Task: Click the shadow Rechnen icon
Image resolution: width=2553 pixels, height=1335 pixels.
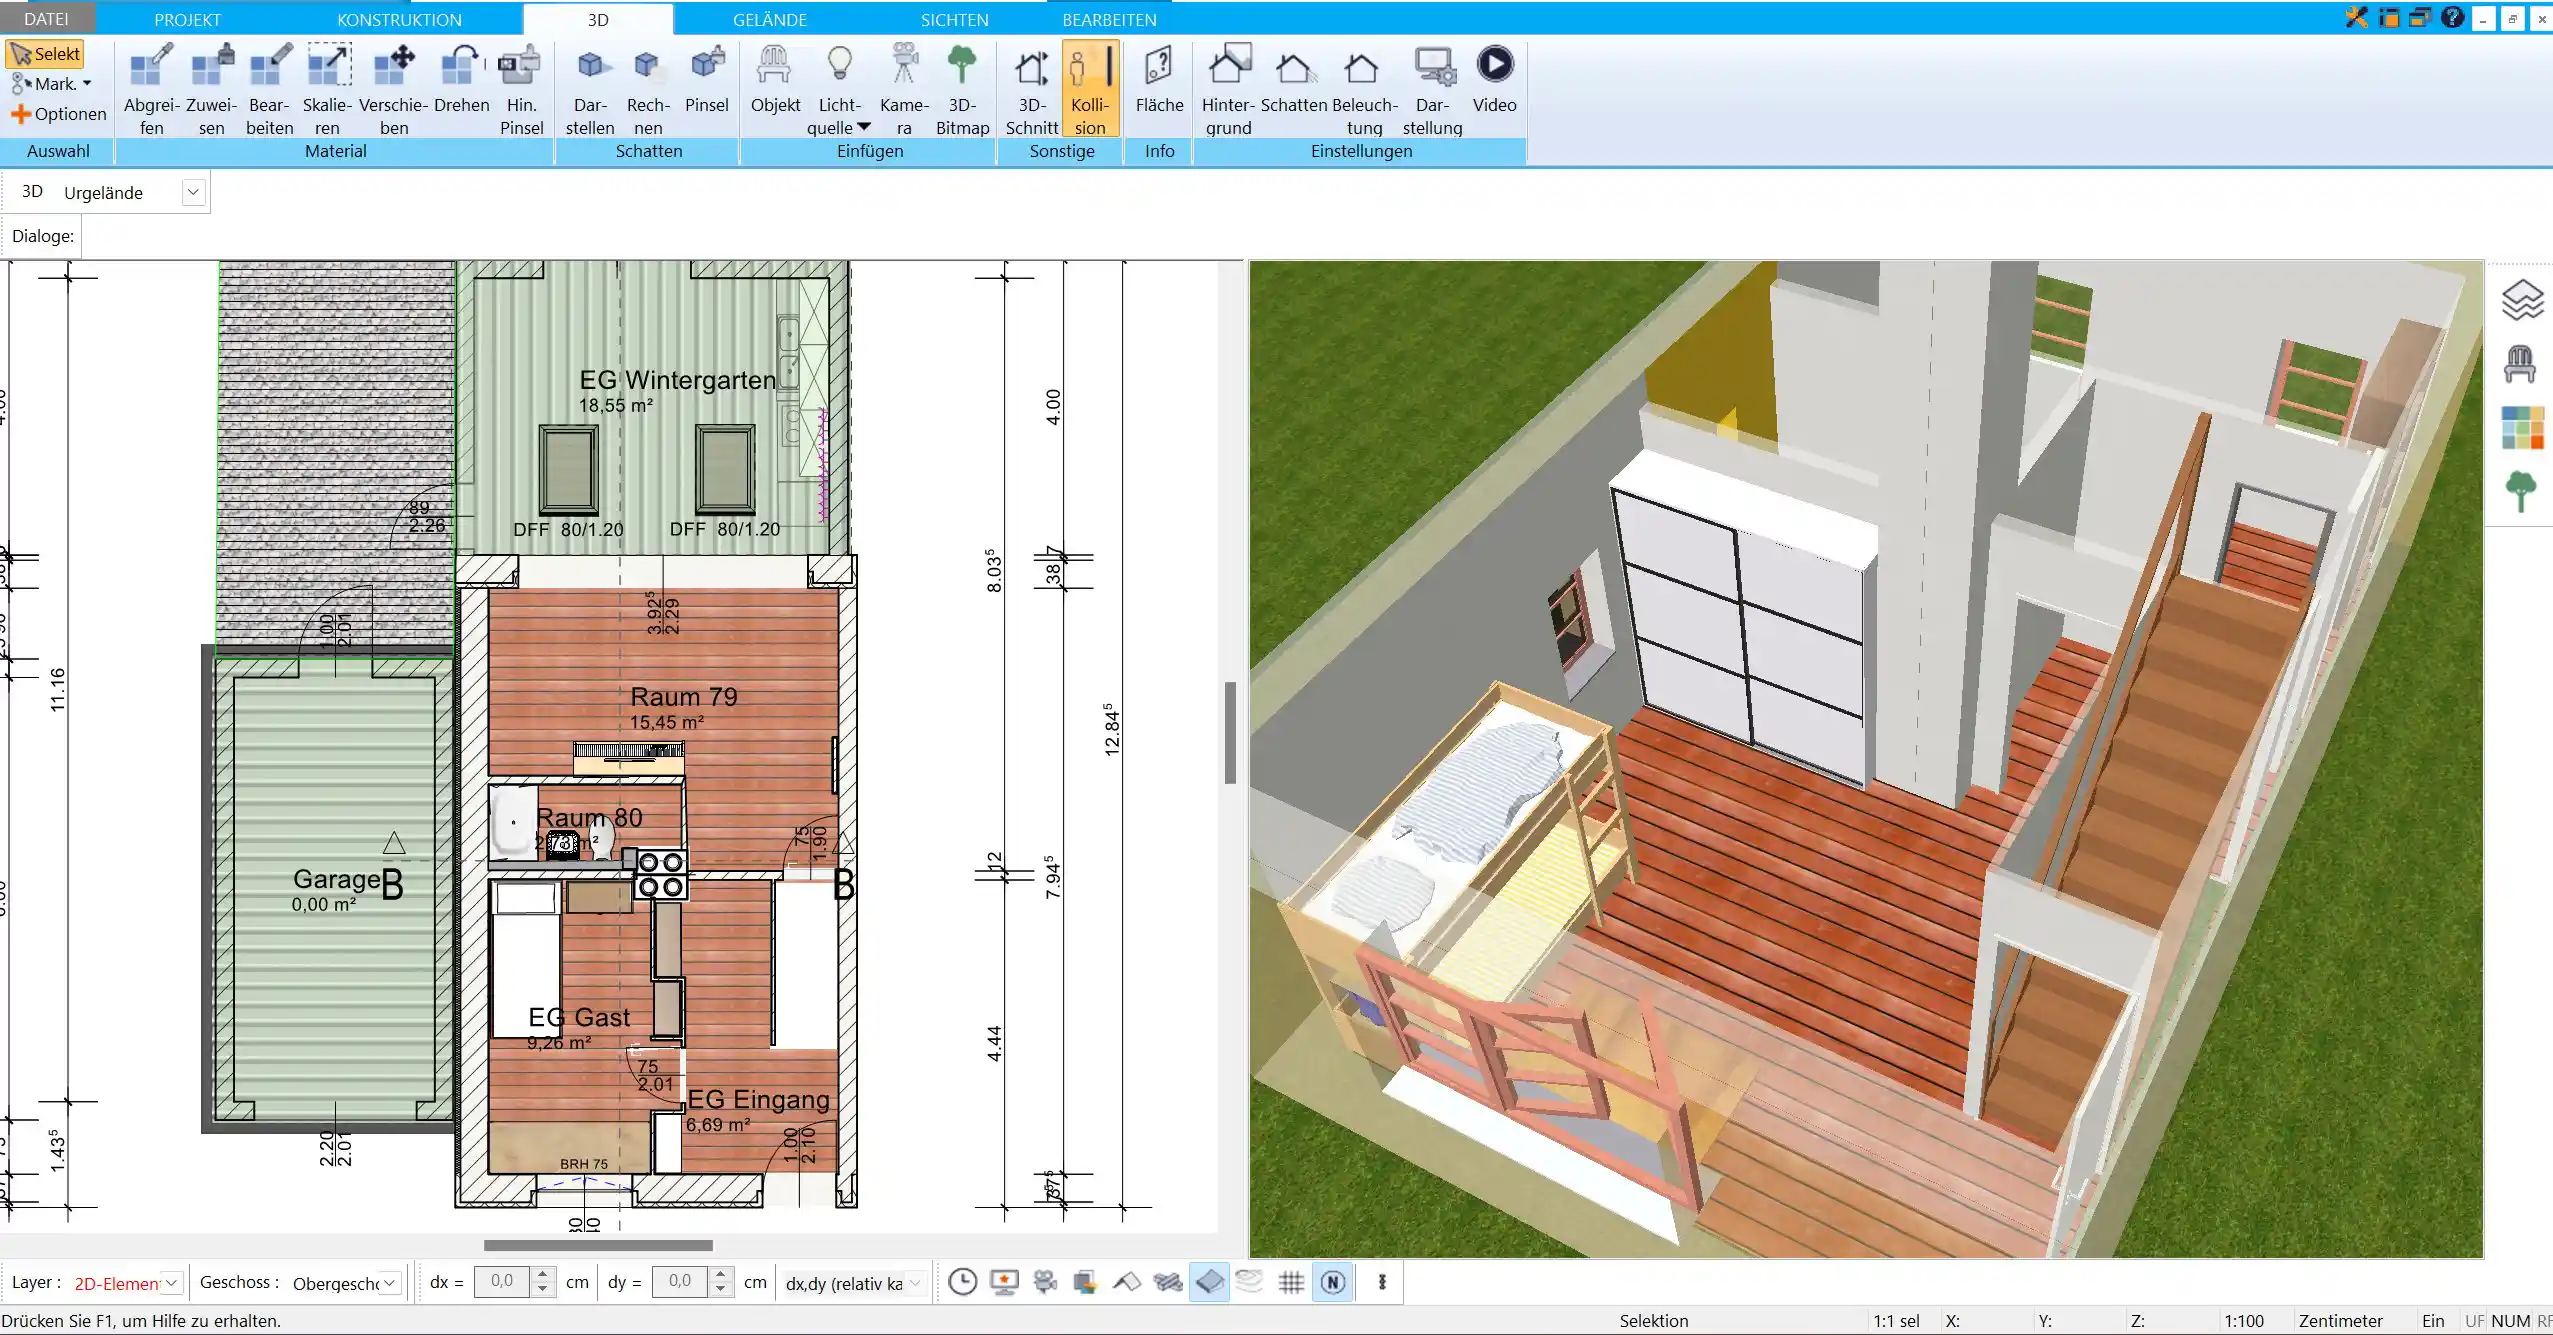Action: click(648, 89)
